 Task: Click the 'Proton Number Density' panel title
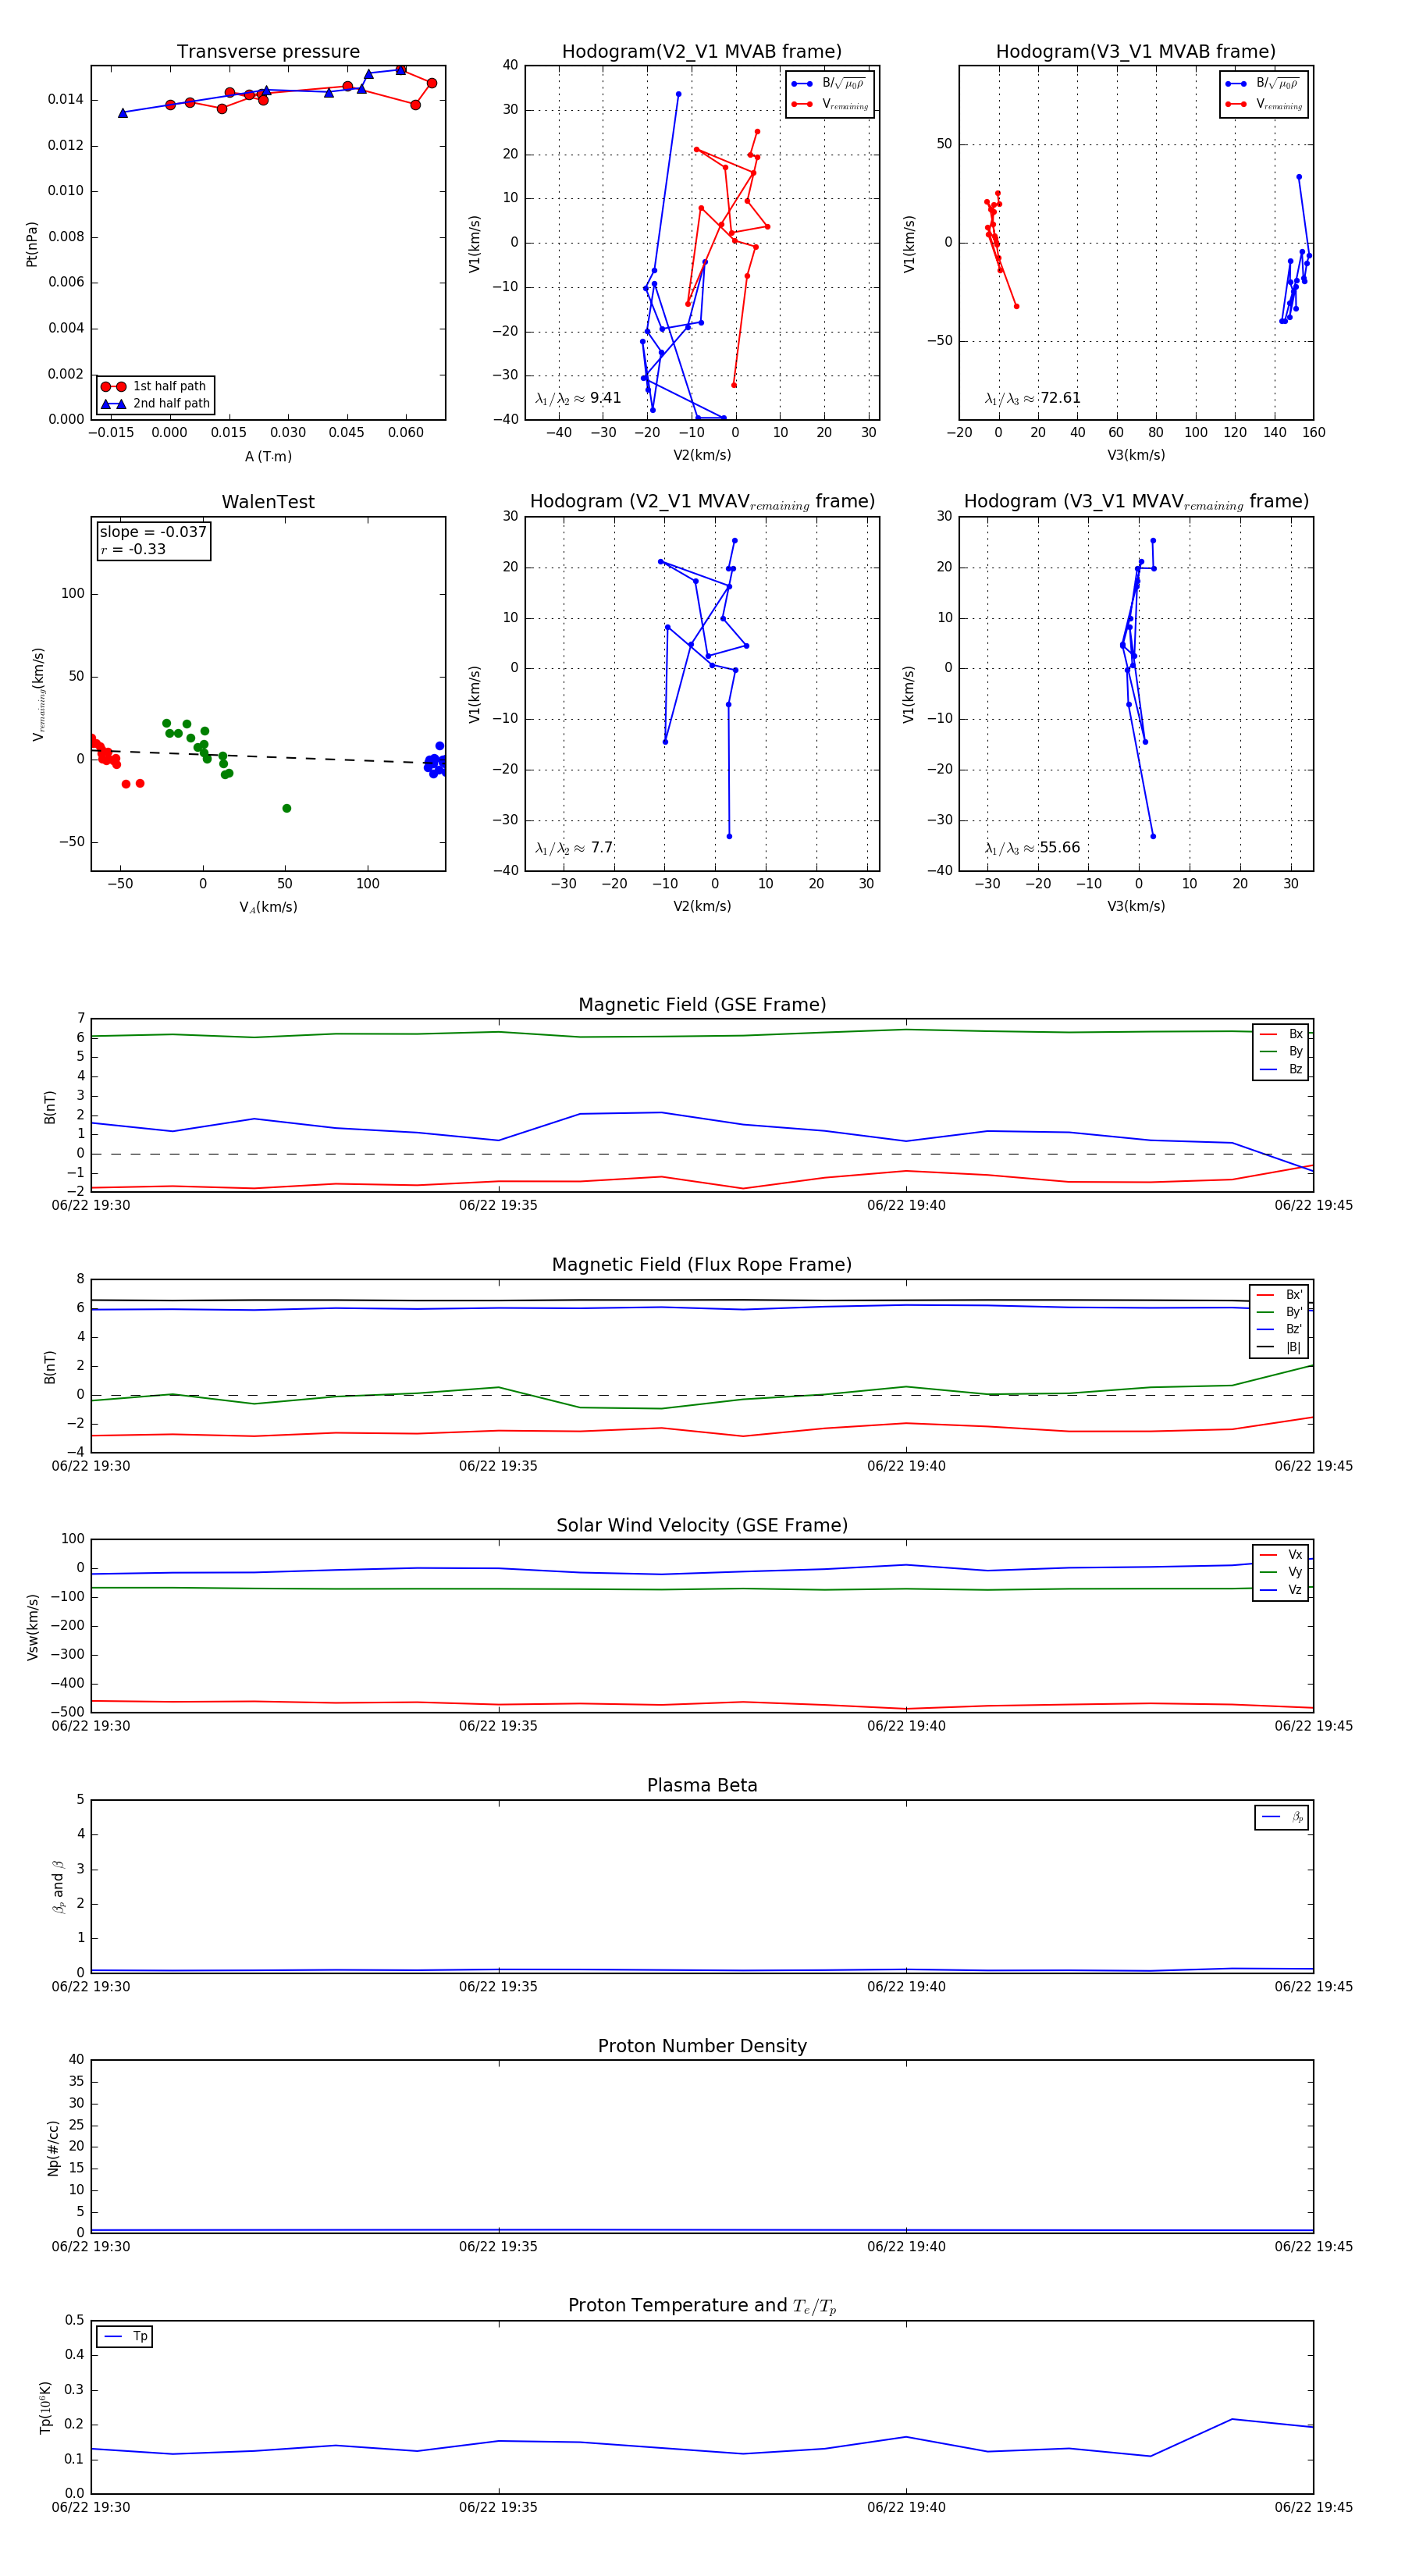[702, 2046]
